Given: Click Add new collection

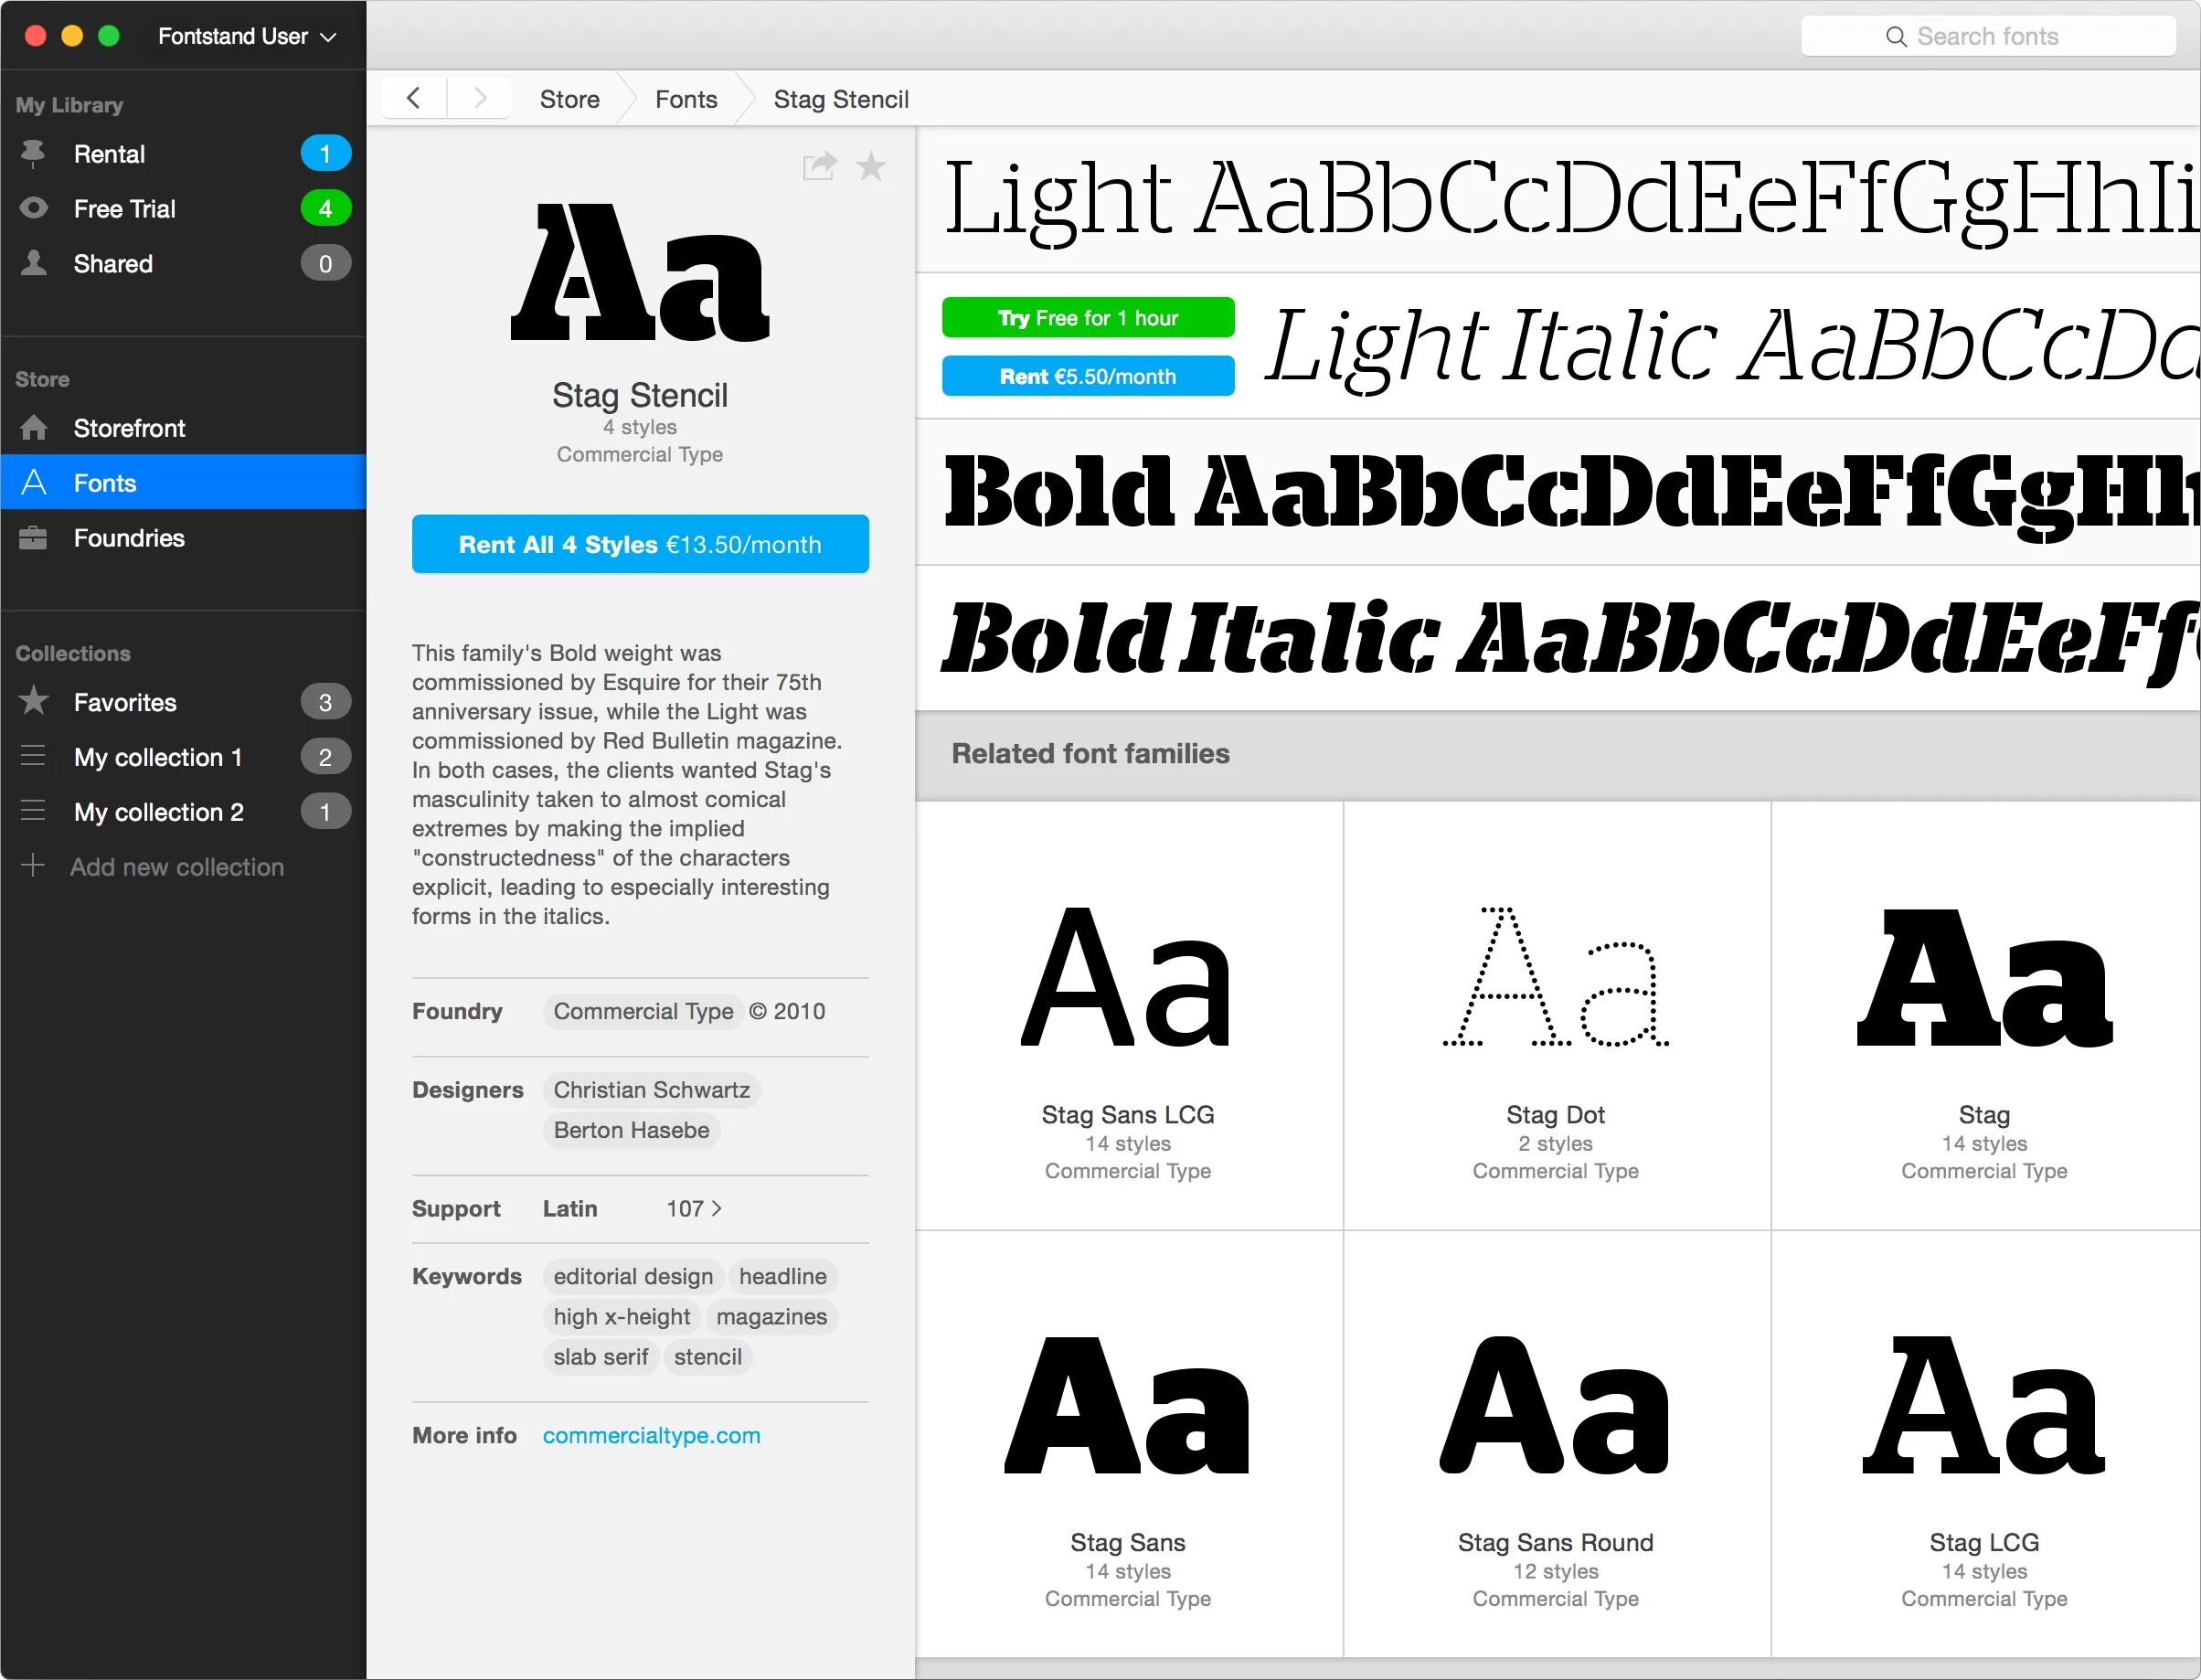Looking at the screenshot, I should (176, 867).
